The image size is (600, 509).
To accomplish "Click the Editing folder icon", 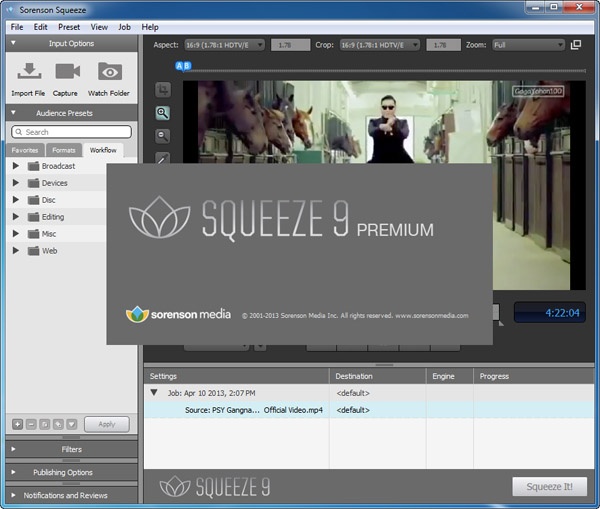I will [34, 217].
